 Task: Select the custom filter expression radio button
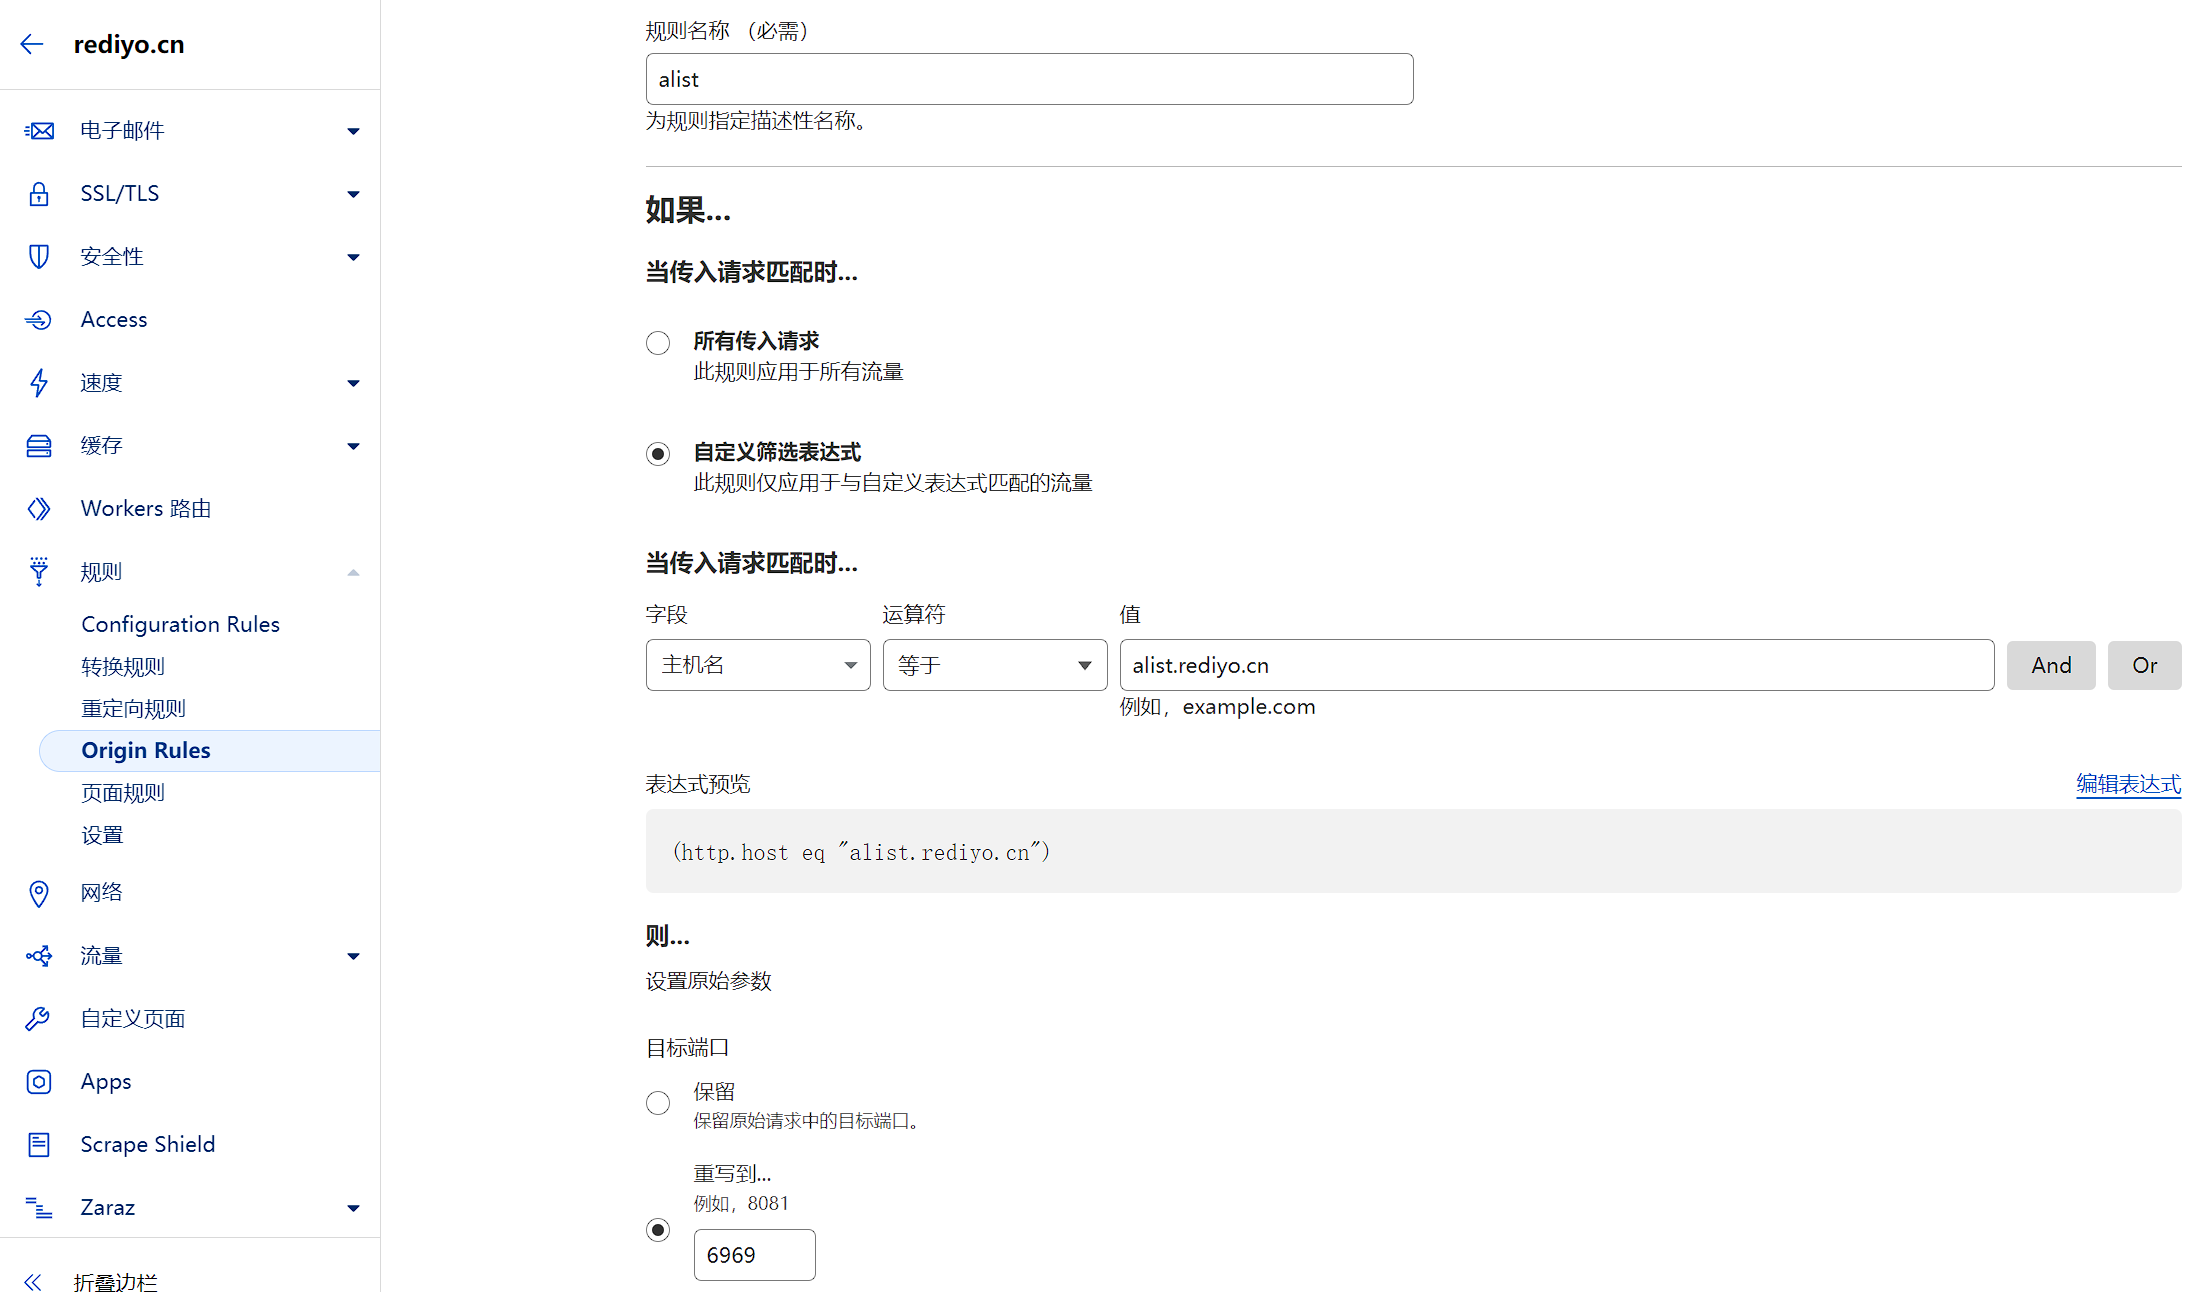coord(658,454)
